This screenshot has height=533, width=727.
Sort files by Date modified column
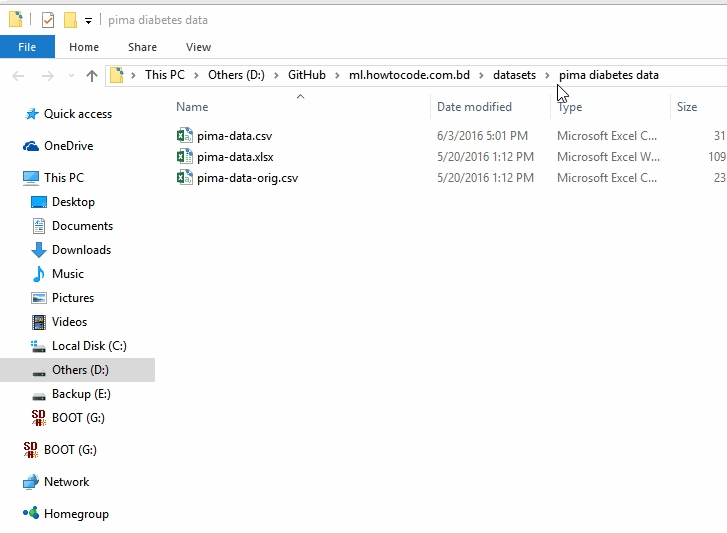[474, 107]
